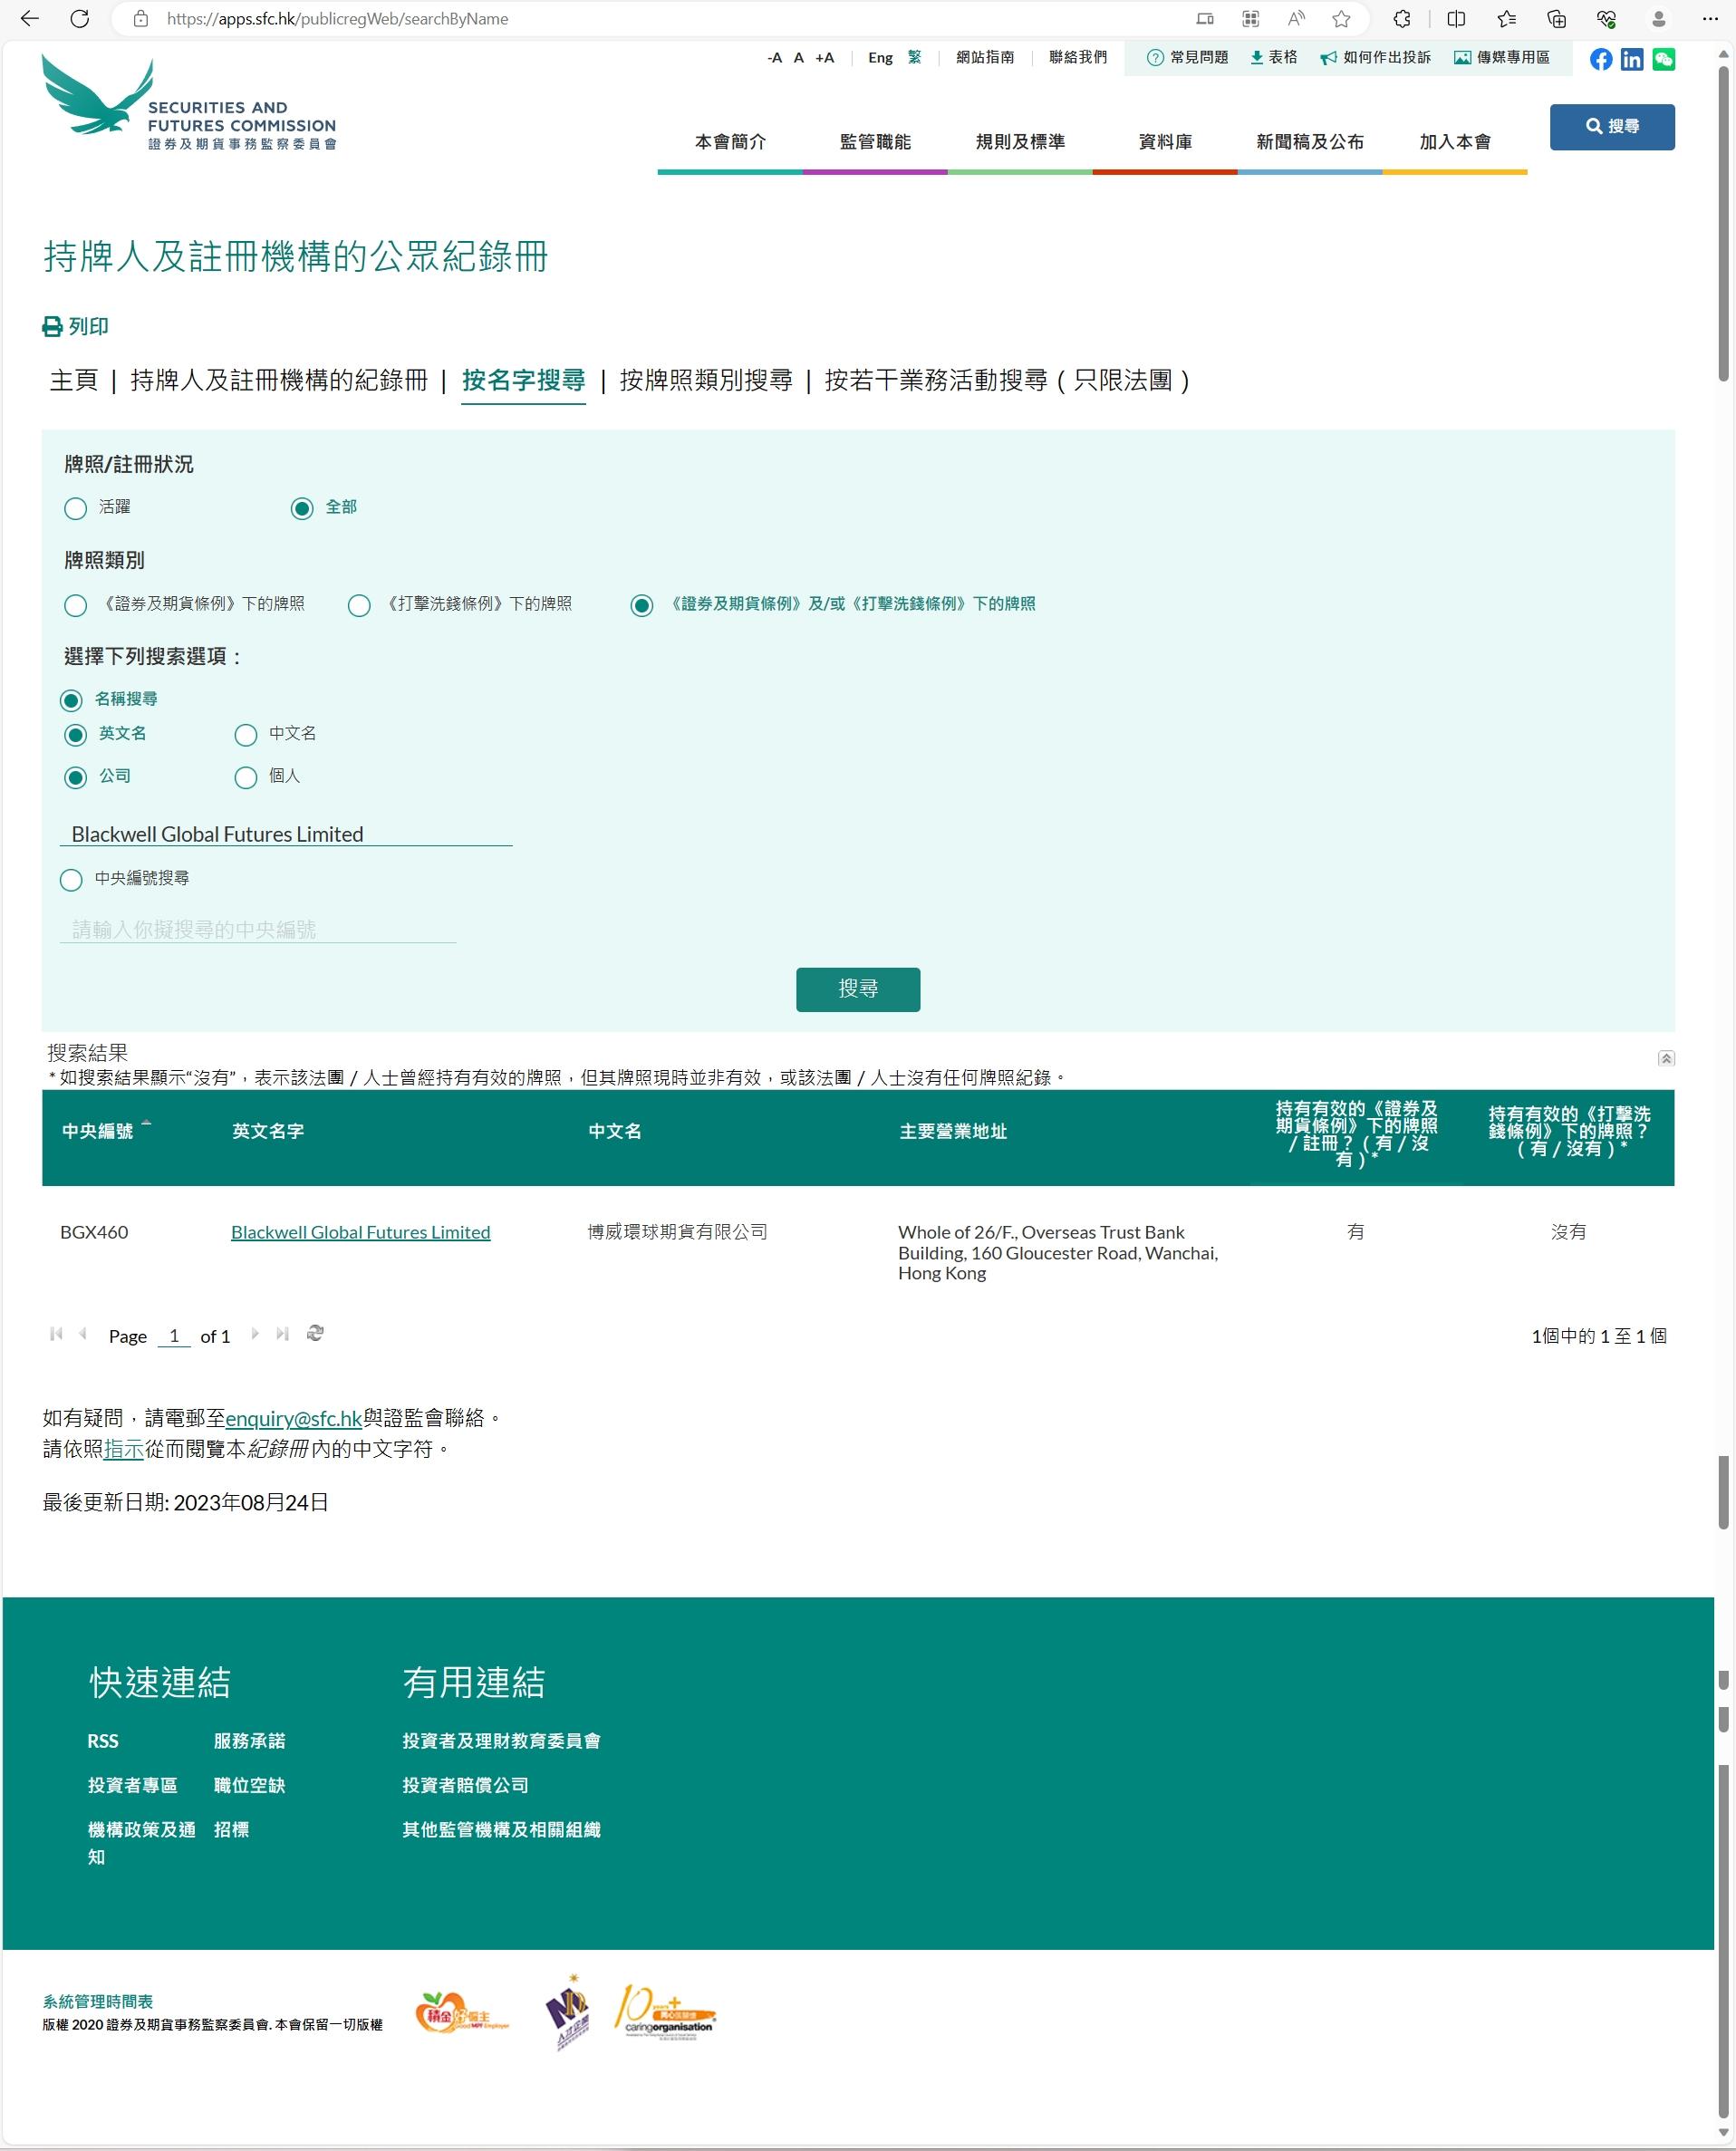Toggle split screen in the browser toolbar
1736x2151 pixels.
(1456, 18)
